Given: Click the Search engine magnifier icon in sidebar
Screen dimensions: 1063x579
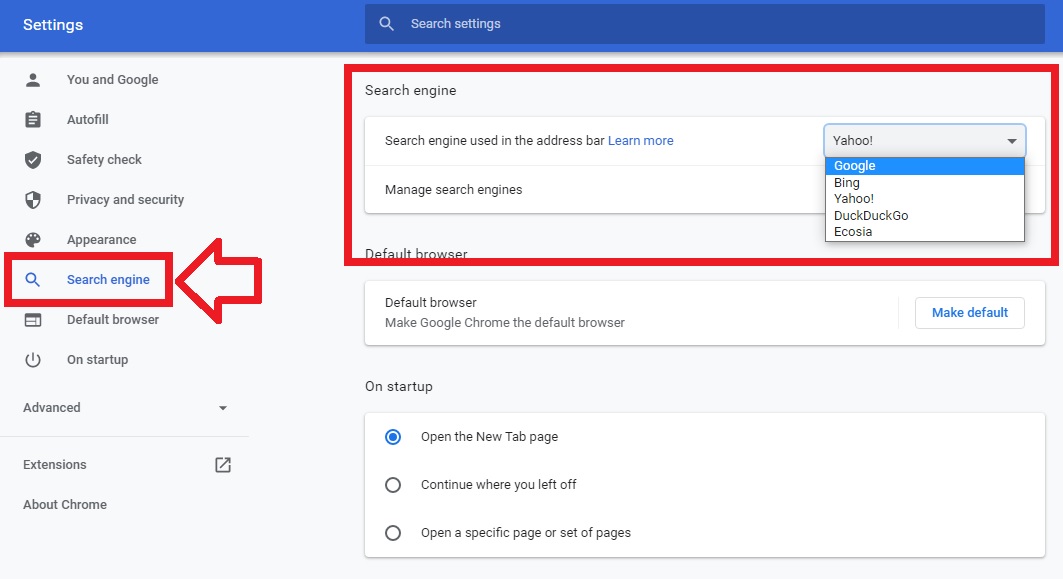Looking at the screenshot, I should 33,279.
